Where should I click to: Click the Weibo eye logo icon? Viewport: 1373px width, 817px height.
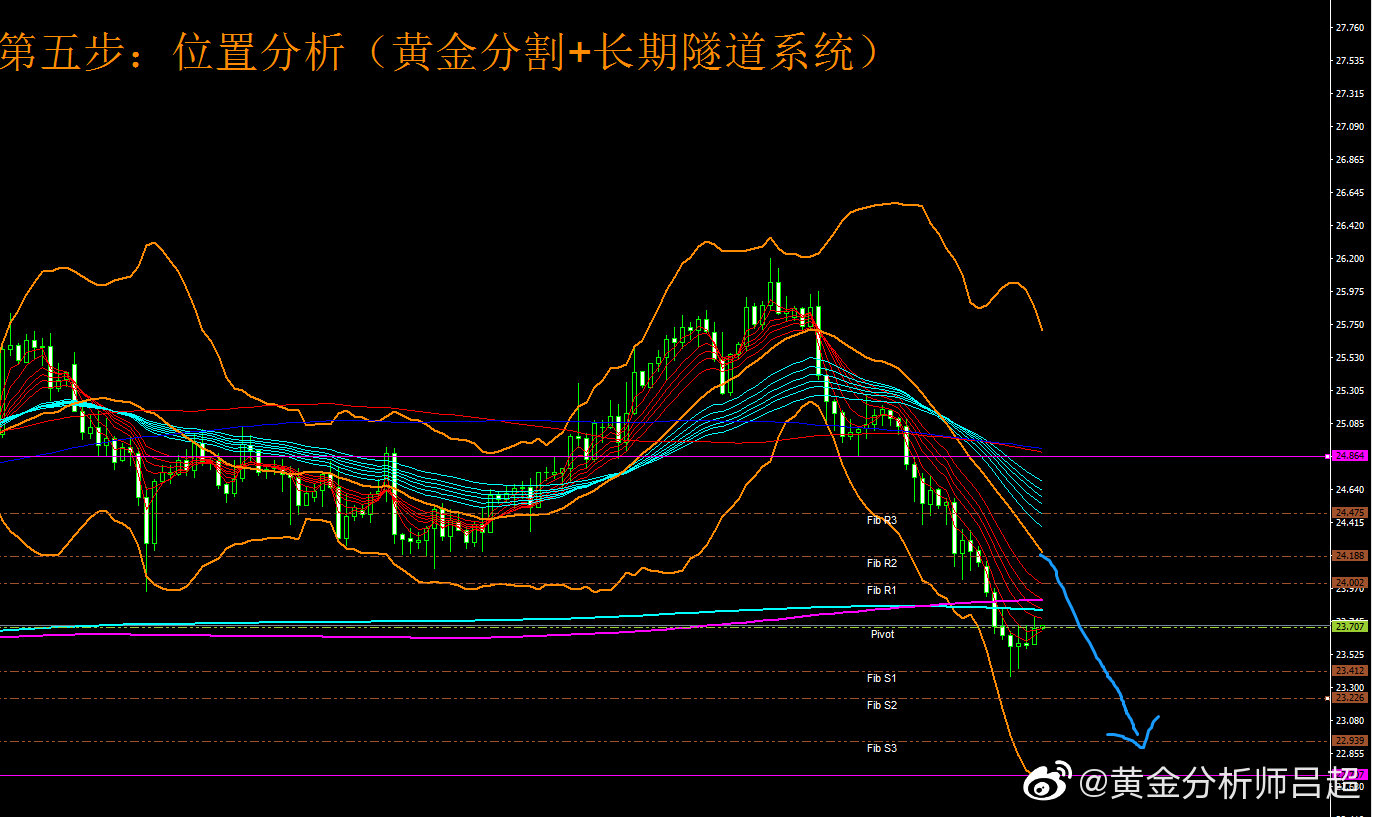pos(1049,781)
